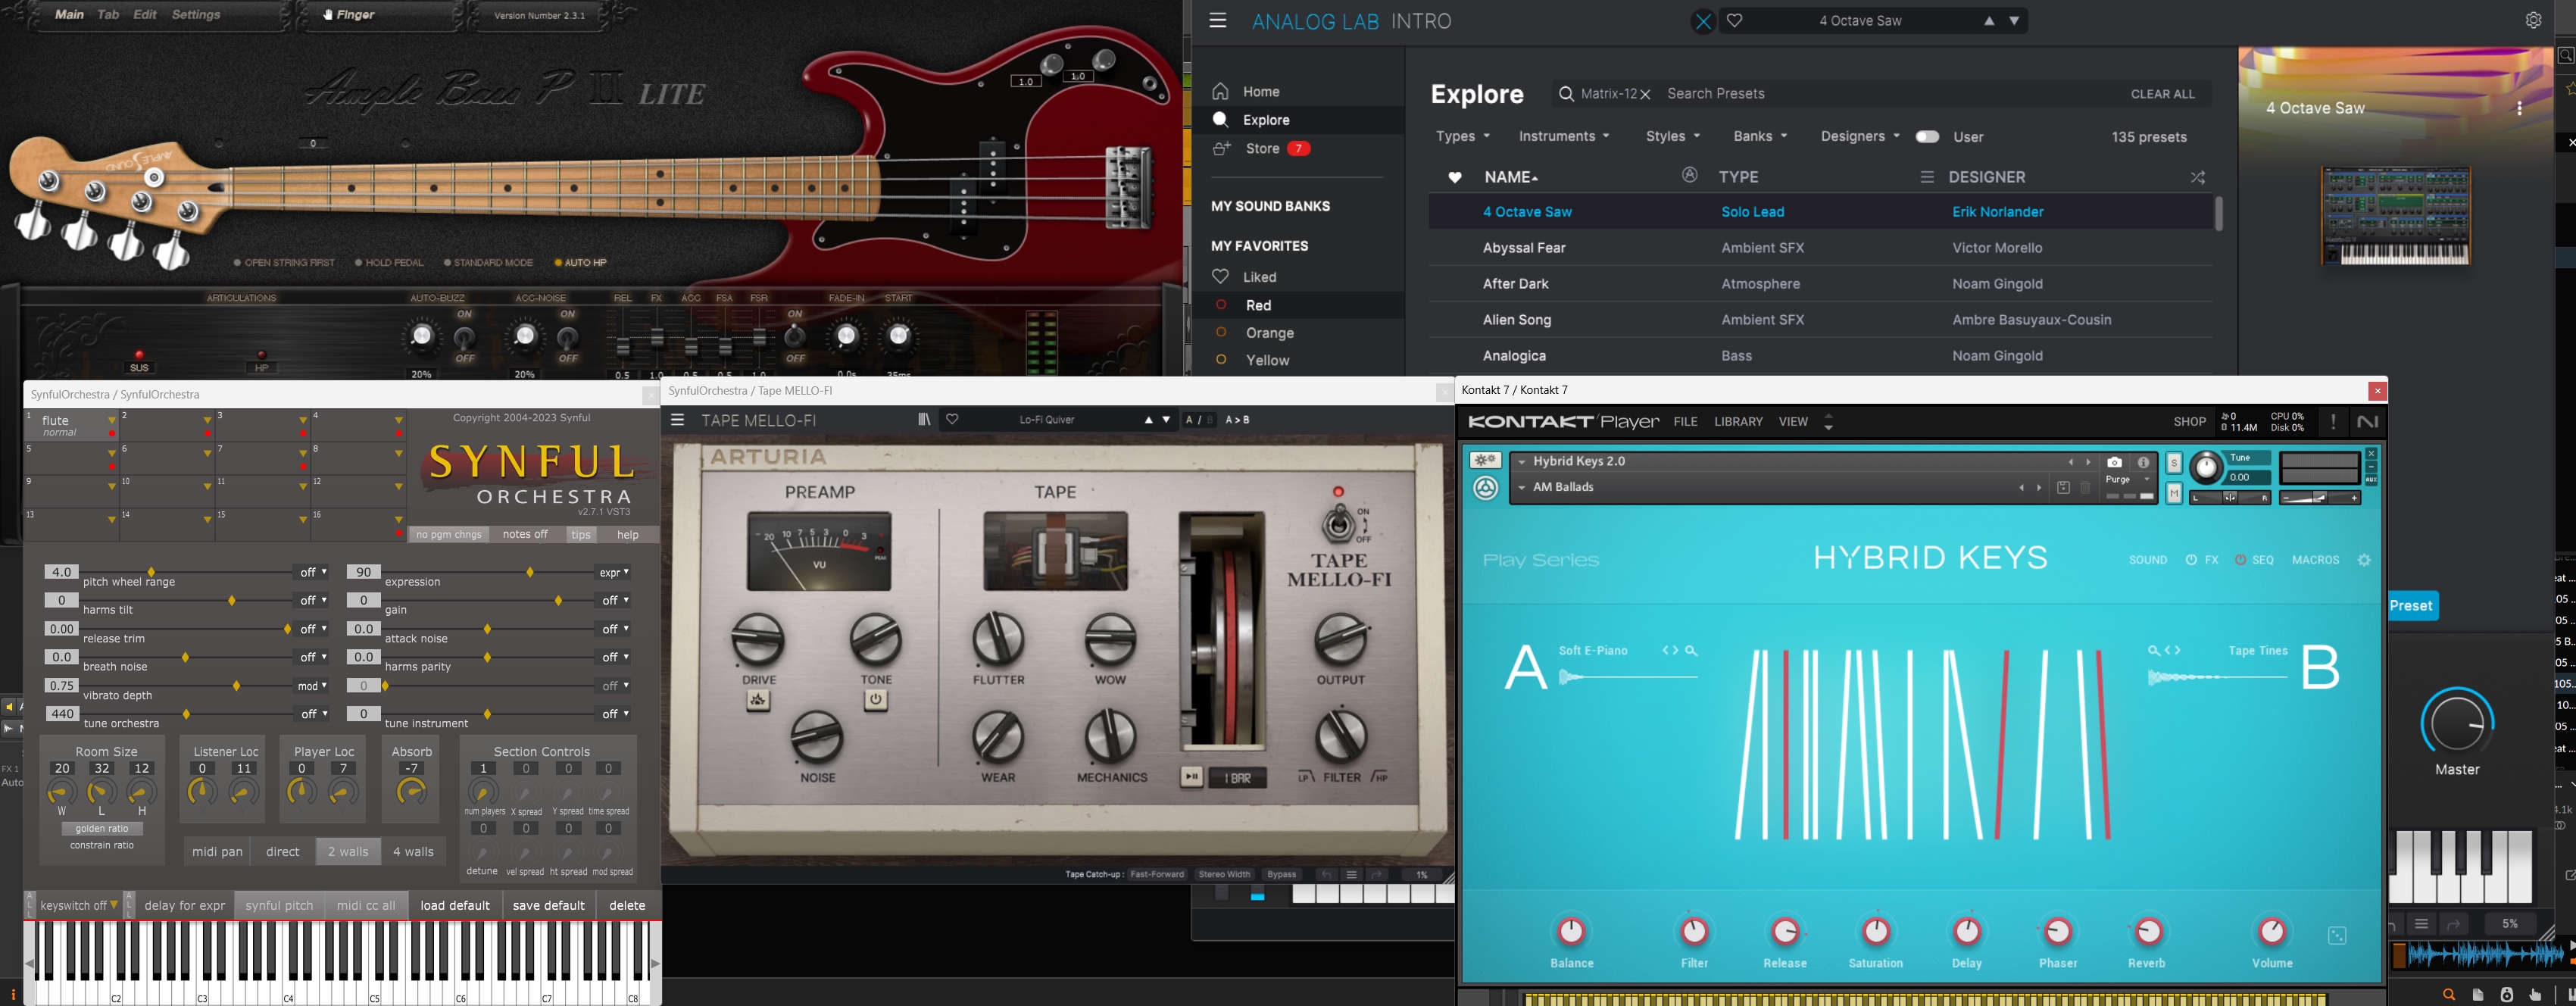Viewport: 2576px width, 1006px height.
Task: Open Hybrid Keys settings cog
Action: coord(2364,560)
